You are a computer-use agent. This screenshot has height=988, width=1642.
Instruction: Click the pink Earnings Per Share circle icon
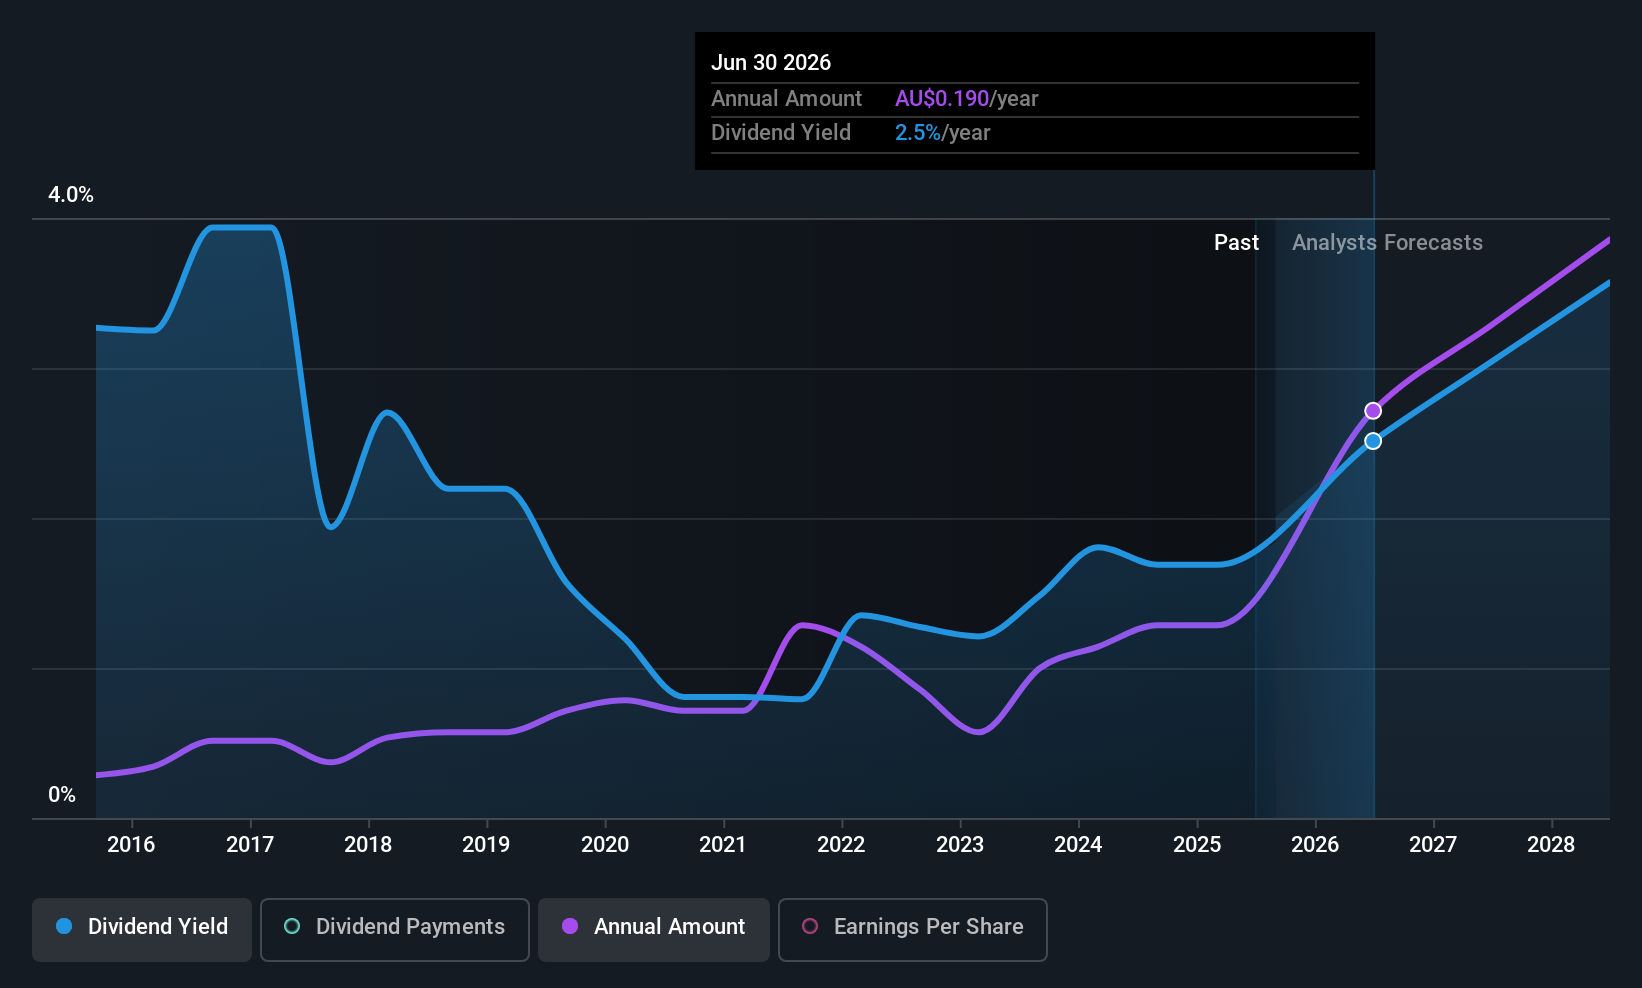tap(810, 926)
